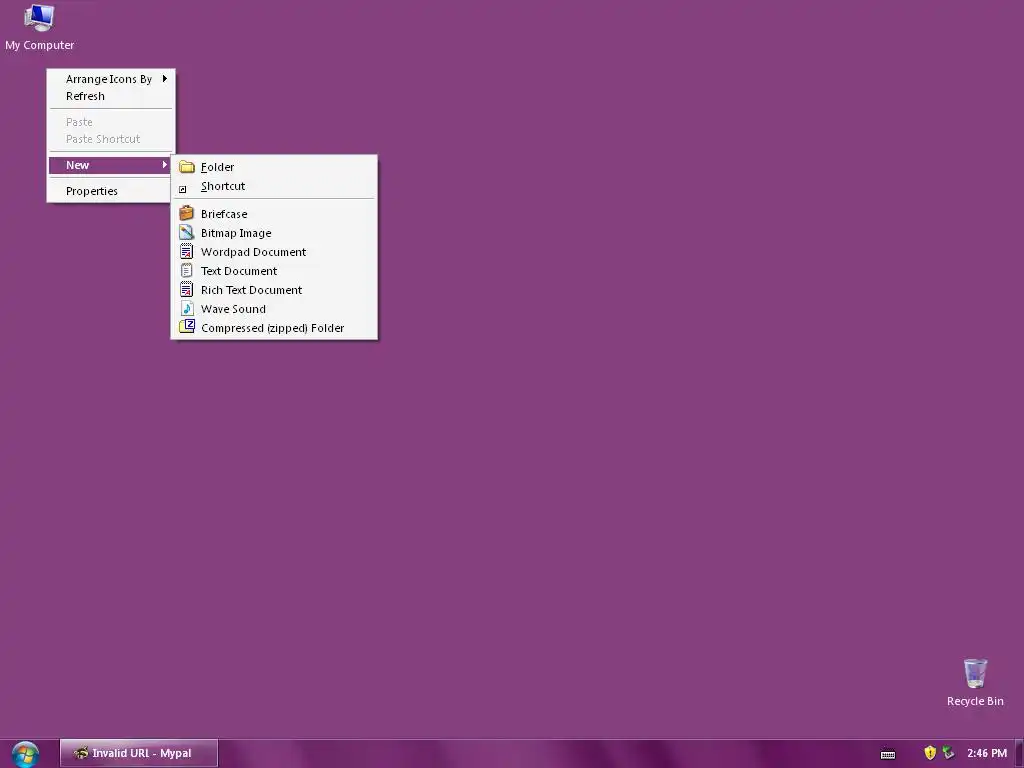The image size is (1024, 768).
Task: Create a new Text Document
Action: tap(274, 271)
